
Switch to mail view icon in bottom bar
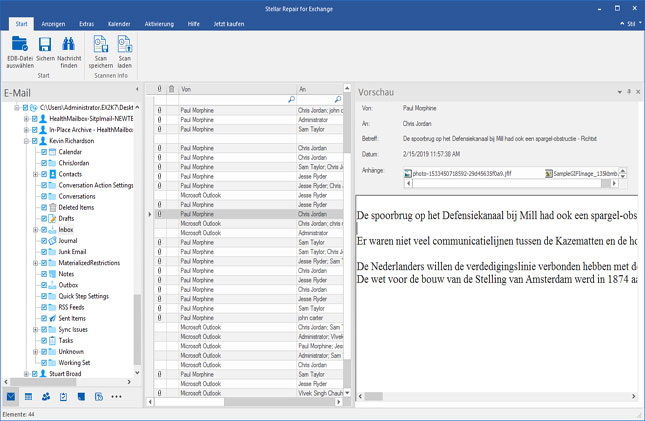(12, 397)
